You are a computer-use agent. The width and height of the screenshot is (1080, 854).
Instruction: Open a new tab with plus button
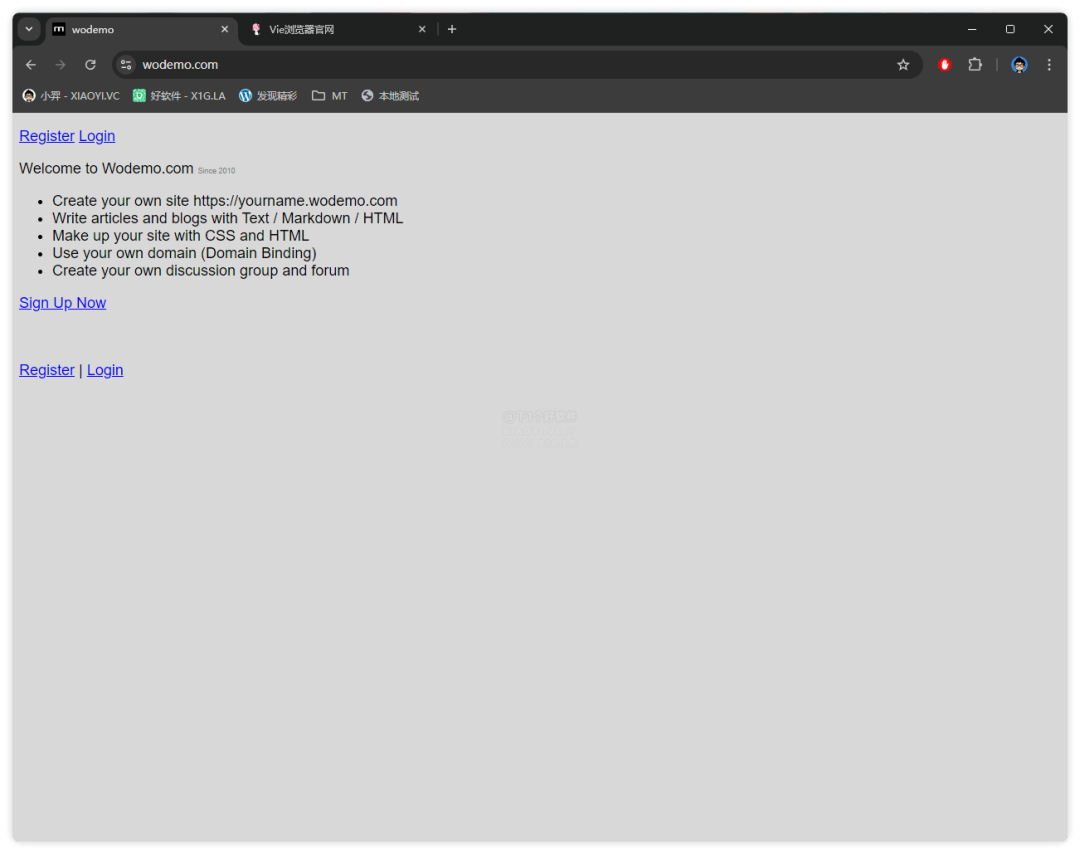[x=452, y=29]
